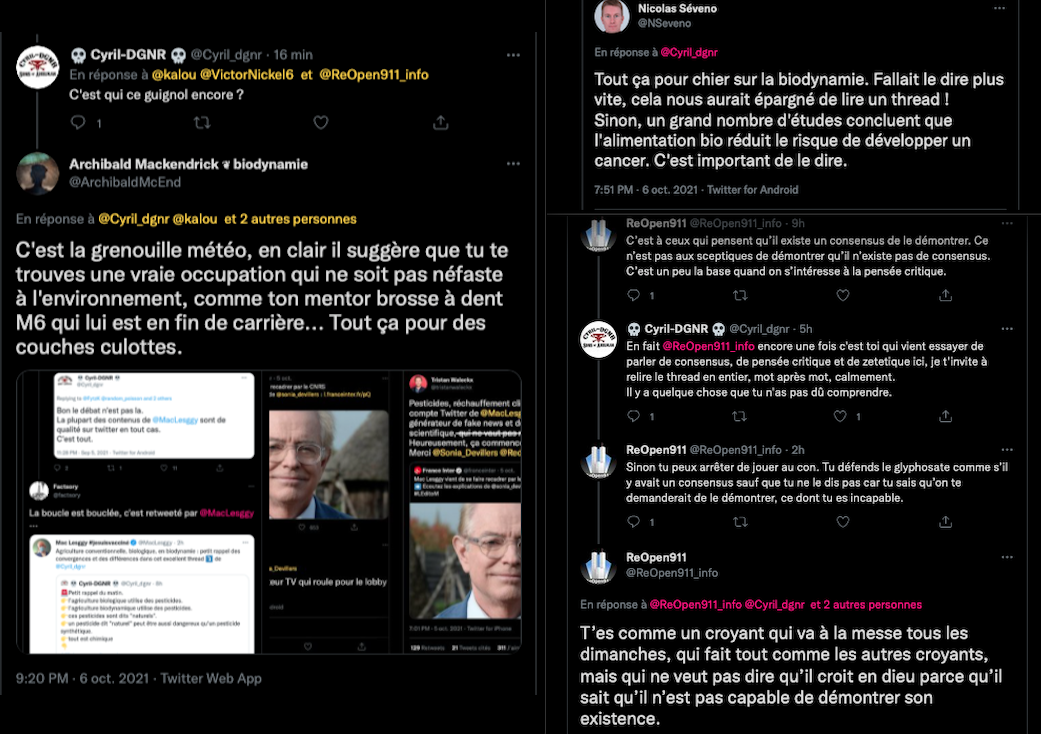
Task: Reply to Cyril-DGNR's "guignol" tweet
Action: [78, 123]
